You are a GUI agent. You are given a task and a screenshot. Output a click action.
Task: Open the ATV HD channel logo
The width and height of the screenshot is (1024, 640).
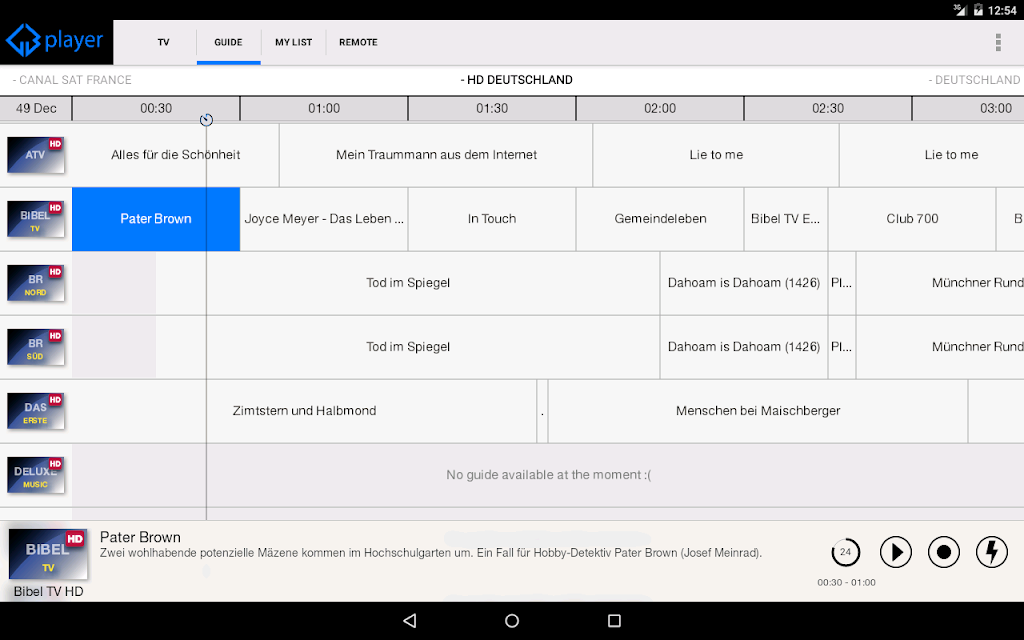point(36,155)
